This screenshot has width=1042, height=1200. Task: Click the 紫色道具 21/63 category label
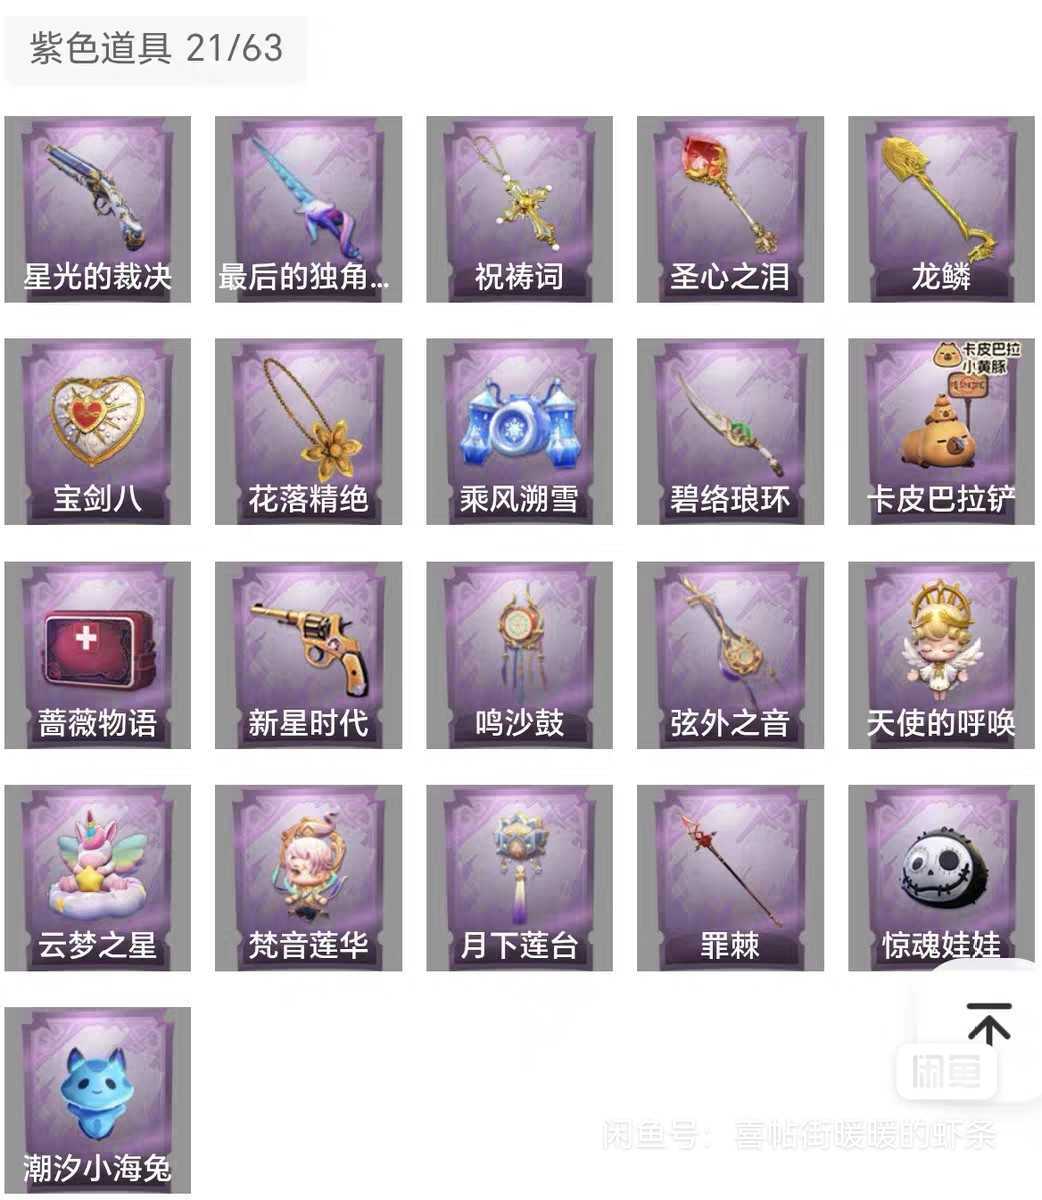coord(156,48)
